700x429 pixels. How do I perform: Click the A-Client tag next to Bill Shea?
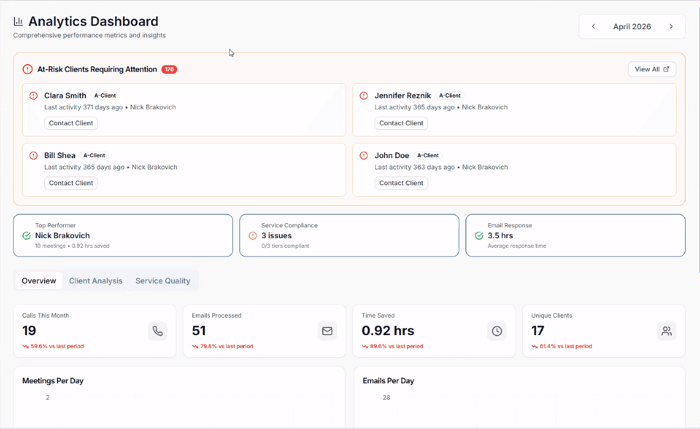click(94, 155)
